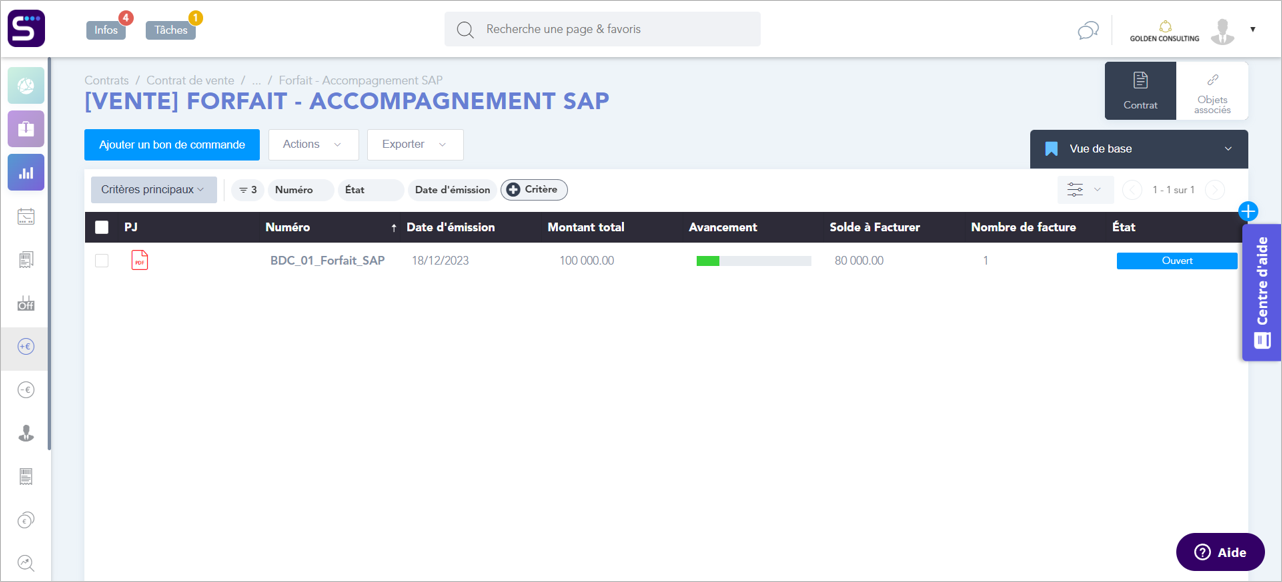Sort by the État column header

pyautogui.click(x=1124, y=227)
